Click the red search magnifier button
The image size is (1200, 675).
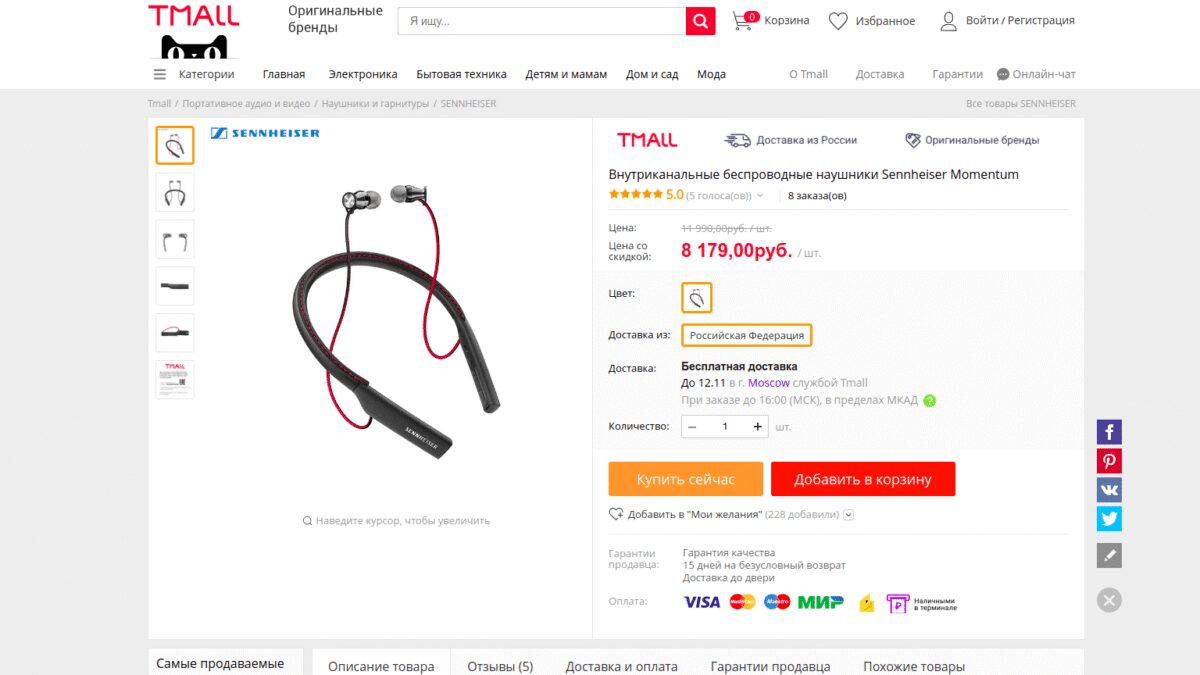tap(700, 21)
